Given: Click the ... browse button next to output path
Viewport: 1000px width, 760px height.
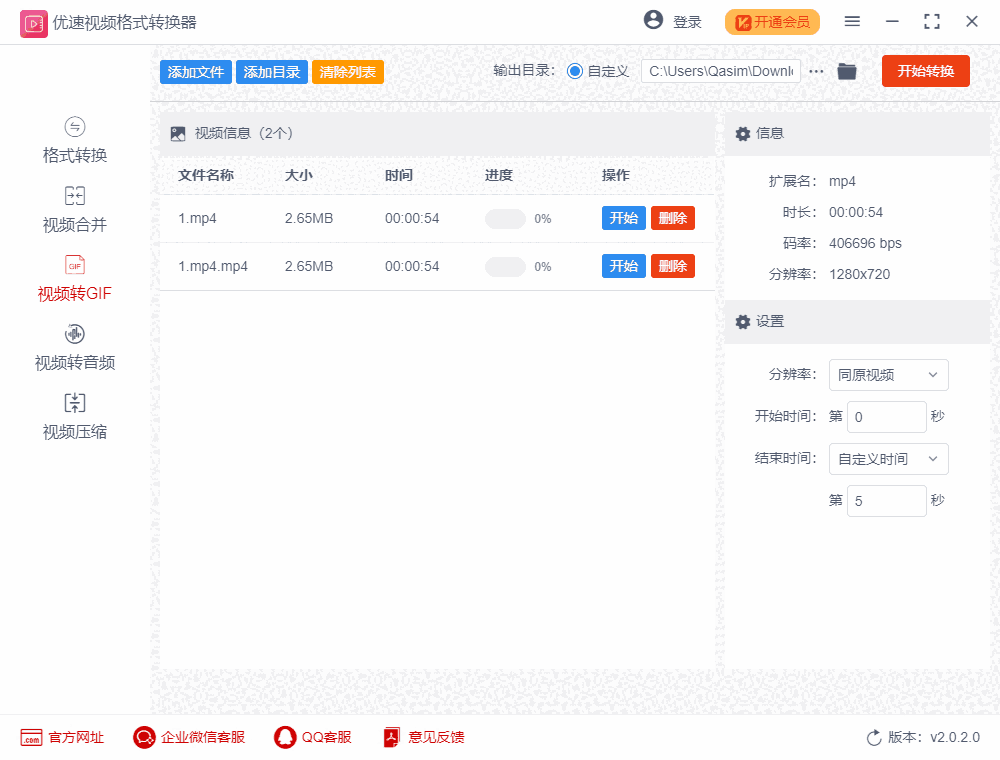Looking at the screenshot, I should [x=816, y=71].
